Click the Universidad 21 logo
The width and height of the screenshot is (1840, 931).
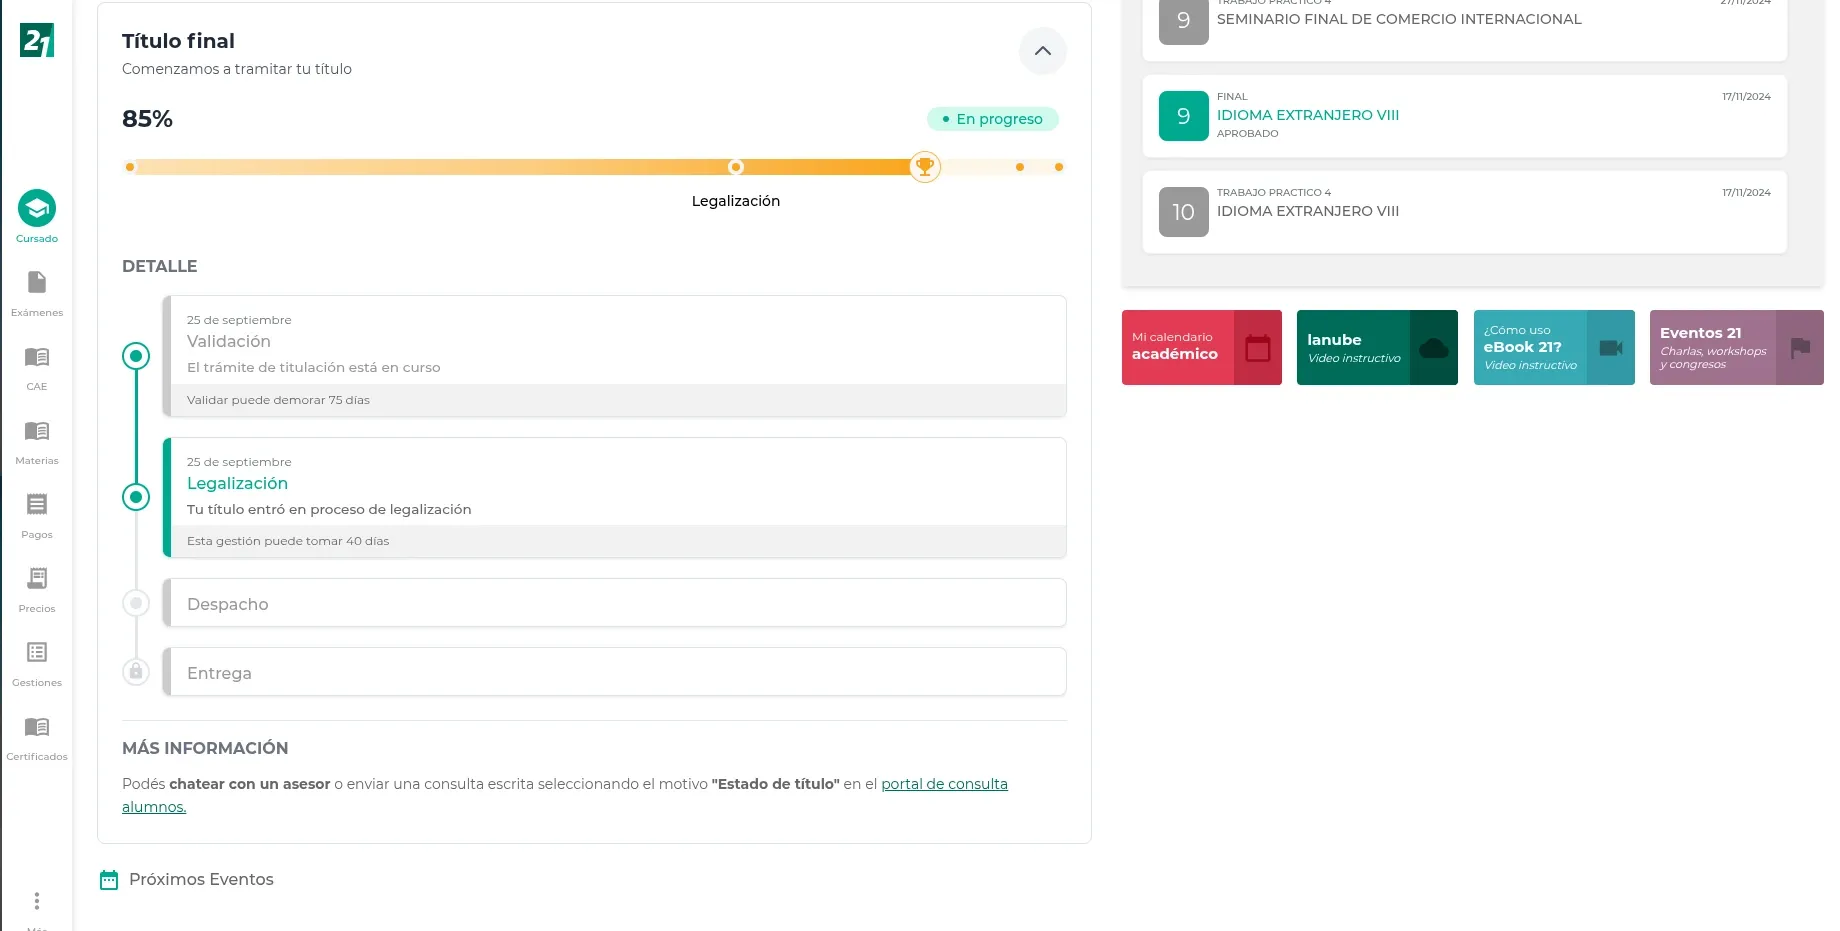click(x=36, y=41)
